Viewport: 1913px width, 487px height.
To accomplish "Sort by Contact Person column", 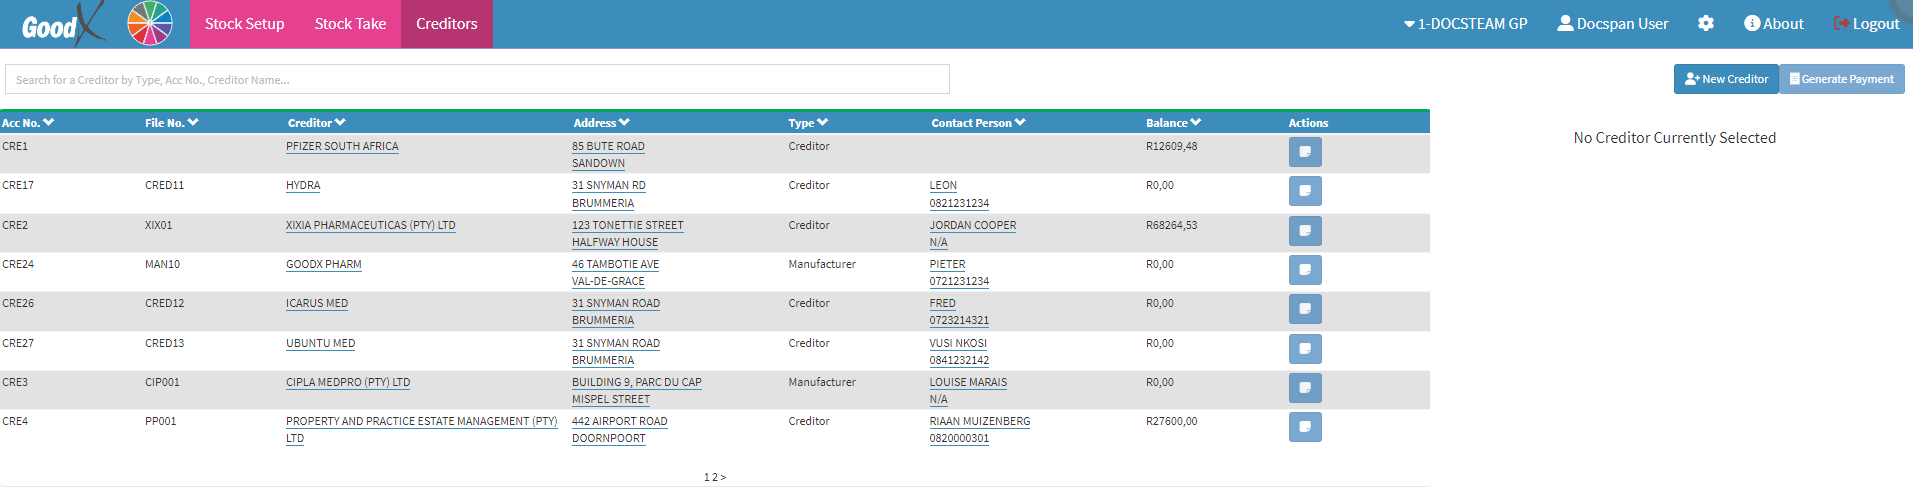I will click(x=978, y=123).
